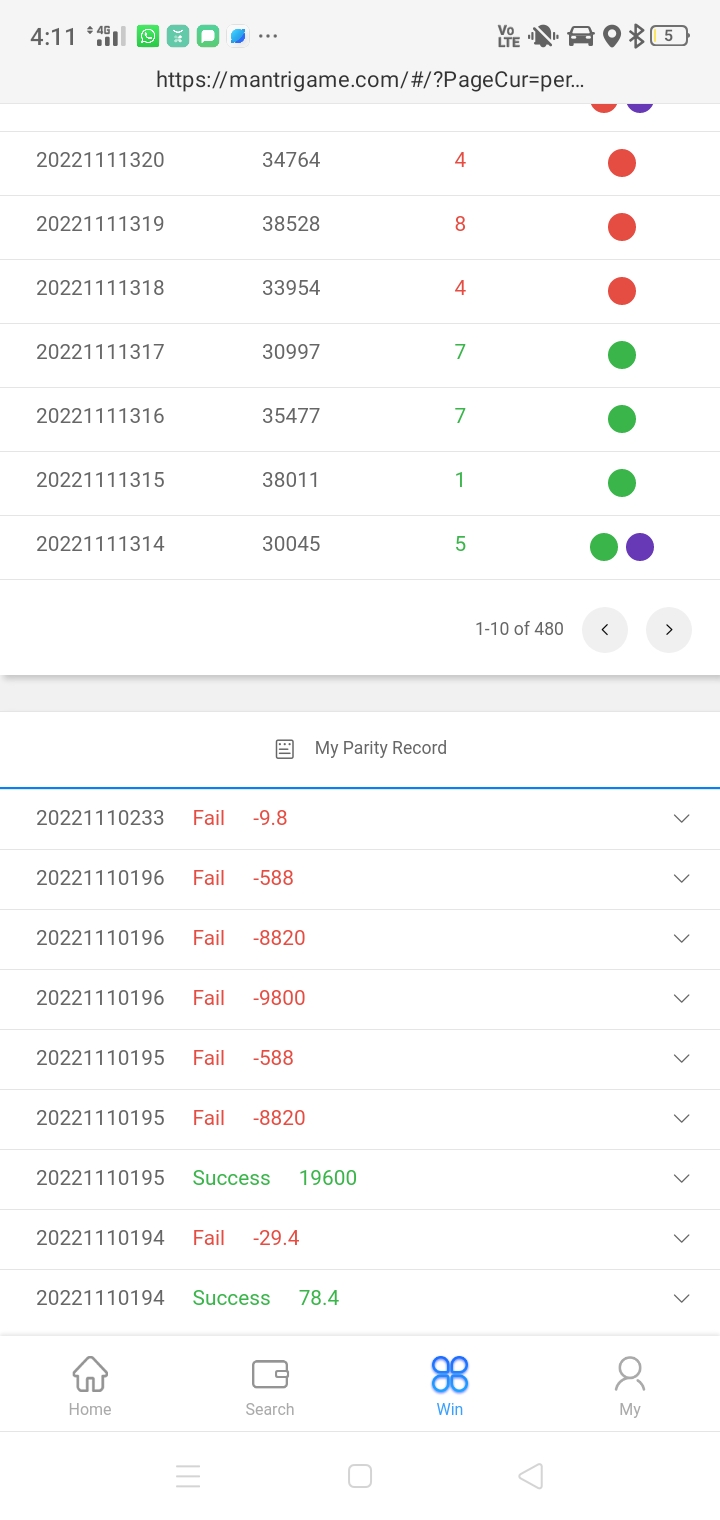Tap the mantrigame.com URL address bar
720x1520 pixels.
click(x=370, y=80)
